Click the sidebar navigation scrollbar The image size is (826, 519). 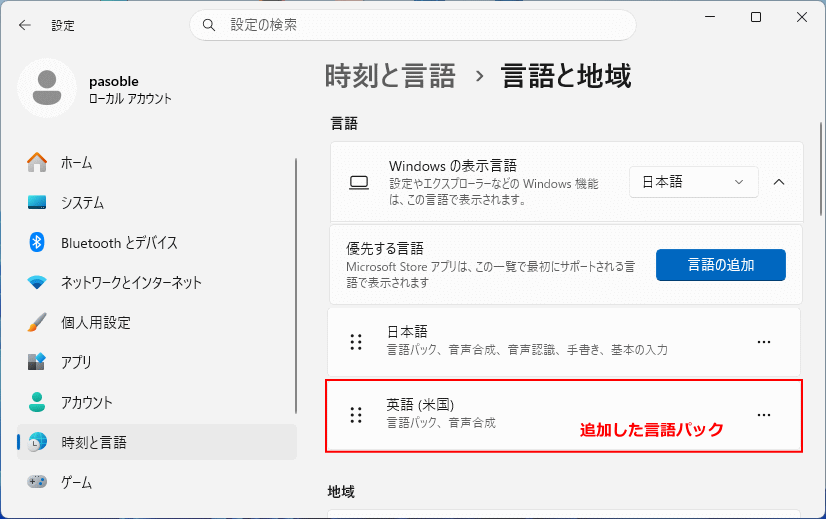click(296, 286)
